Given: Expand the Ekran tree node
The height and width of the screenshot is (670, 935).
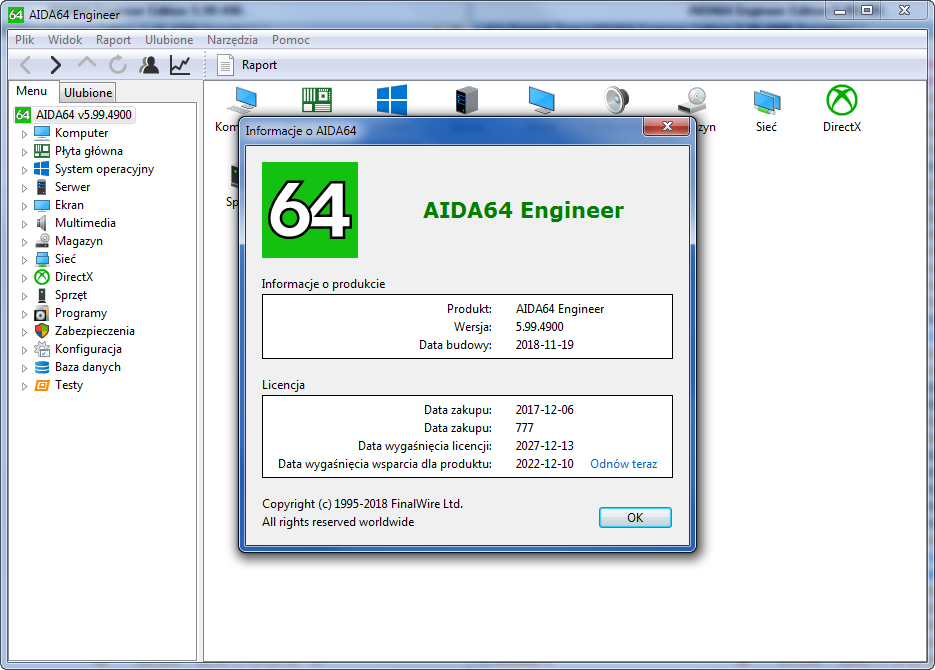Looking at the screenshot, I should pos(24,206).
